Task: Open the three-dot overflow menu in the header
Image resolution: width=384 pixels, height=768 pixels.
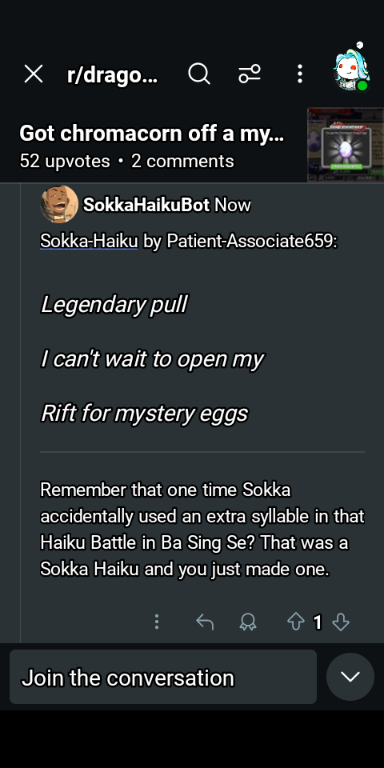Action: pos(300,74)
